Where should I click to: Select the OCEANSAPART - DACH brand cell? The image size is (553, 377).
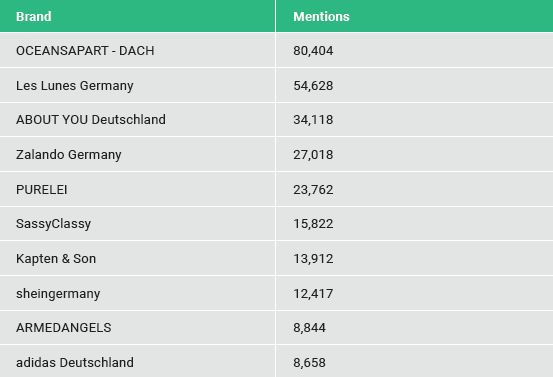coord(137,50)
